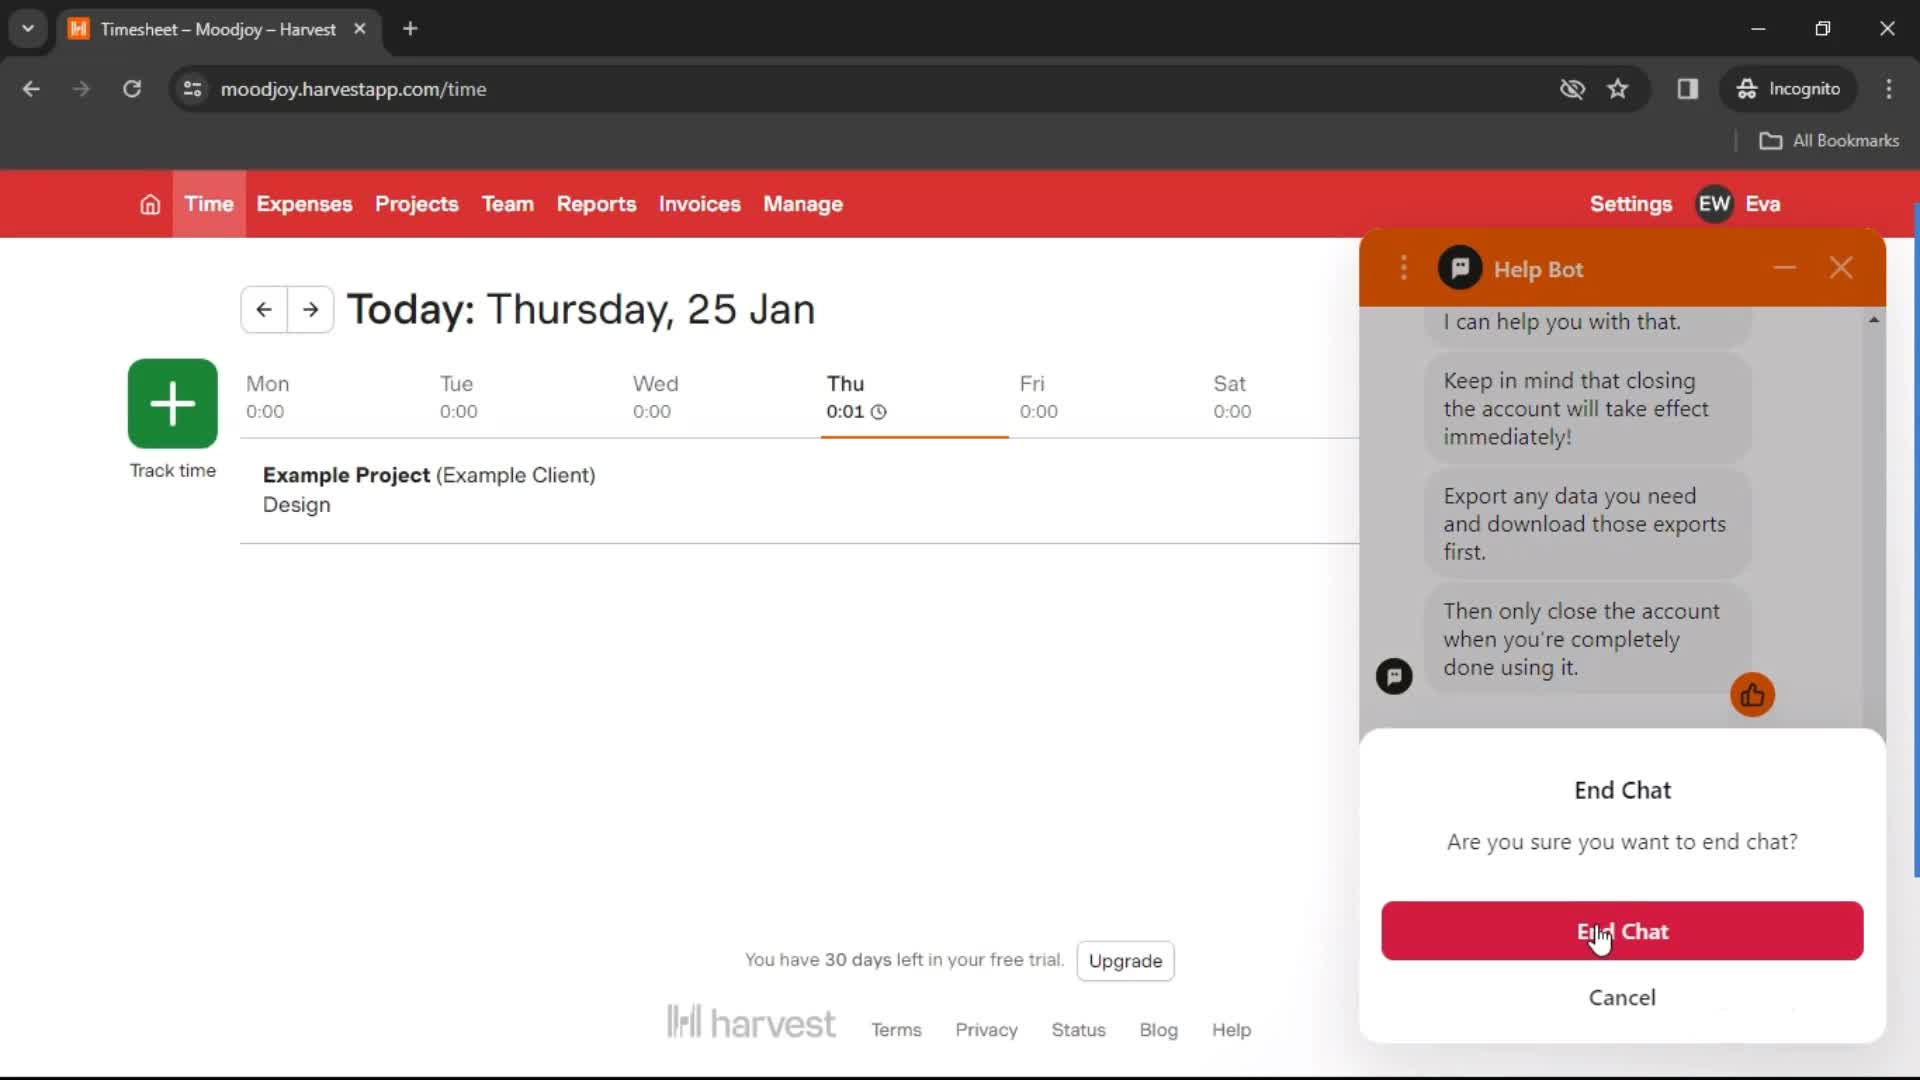The height and width of the screenshot is (1080, 1920).
Task: Click 'Today: Thursday, 25 Jan' heading
Action: (x=581, y=309)
